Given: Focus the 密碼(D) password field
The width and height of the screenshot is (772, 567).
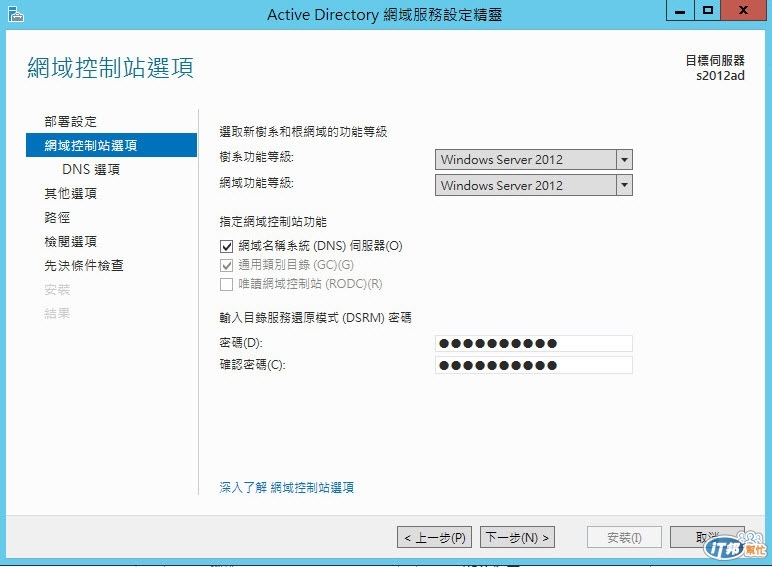Looking at the screenshot, I should point(534,344).
